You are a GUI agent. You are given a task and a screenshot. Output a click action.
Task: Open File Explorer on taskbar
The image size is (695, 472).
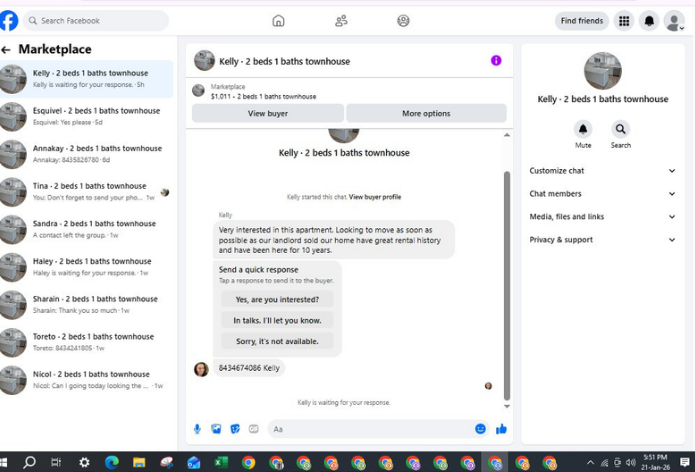coord(139,463)
